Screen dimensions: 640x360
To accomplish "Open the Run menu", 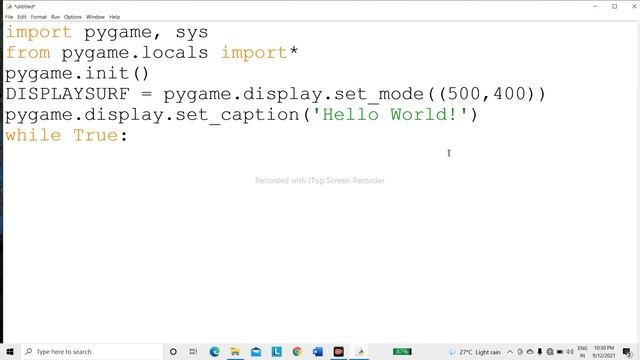I will pos(56,17).
